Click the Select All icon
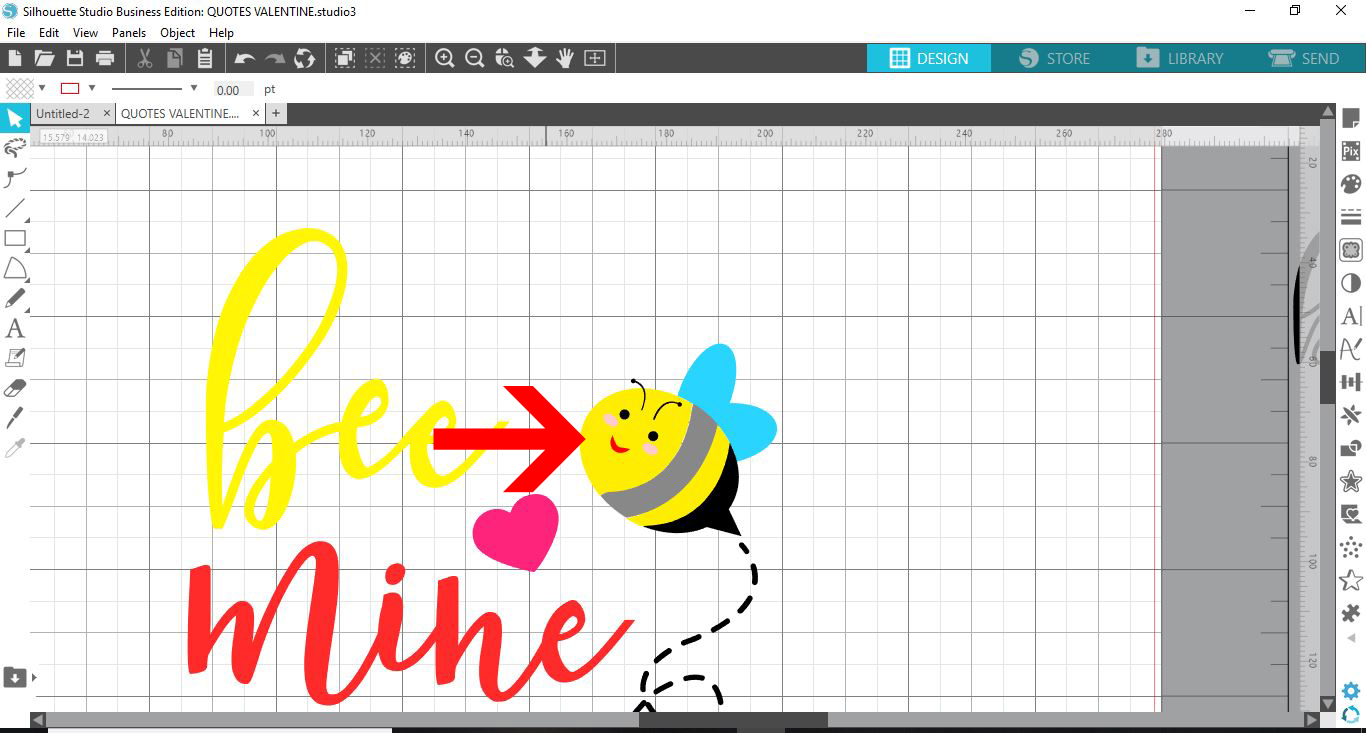The width and height of the screenshot is (1366, 733). [x=345, y=59]
